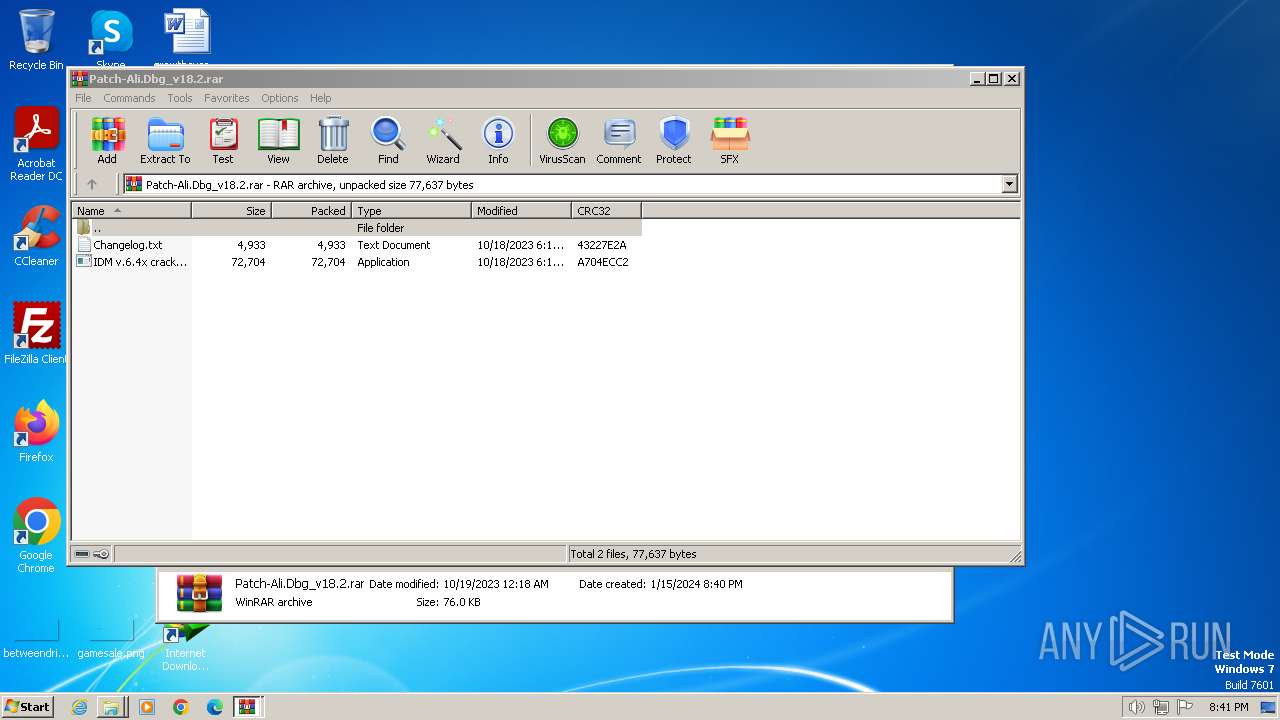Screen dimensions: 1280x720
Task: Create SFX archive via toolbar
Action: click(x=730, y=141)
